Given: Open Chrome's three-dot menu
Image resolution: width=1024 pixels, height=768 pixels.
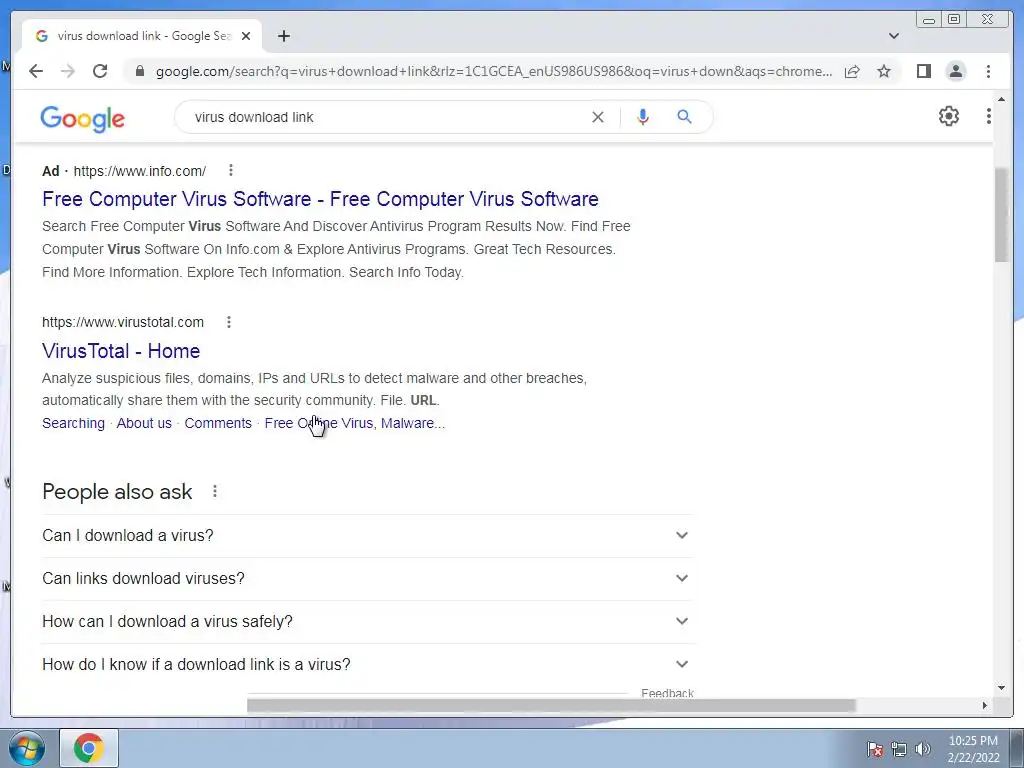Looking at the screenshot, I should 988,71.
